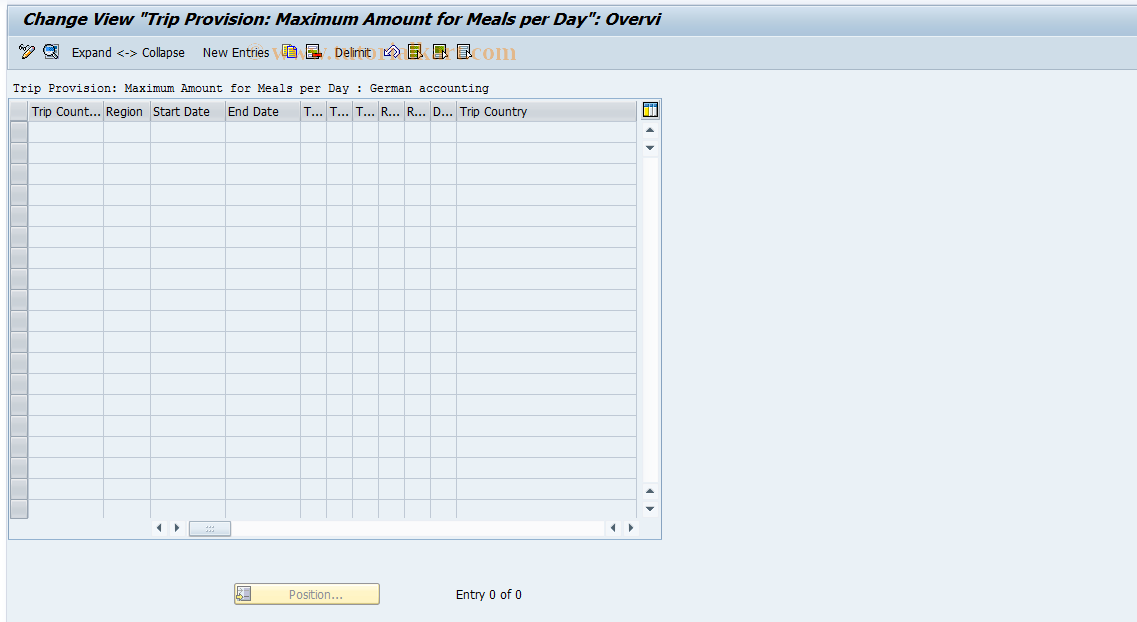Click the Trip Country column header
This screenshot has width=1137, height=622.
click(547, 112)
